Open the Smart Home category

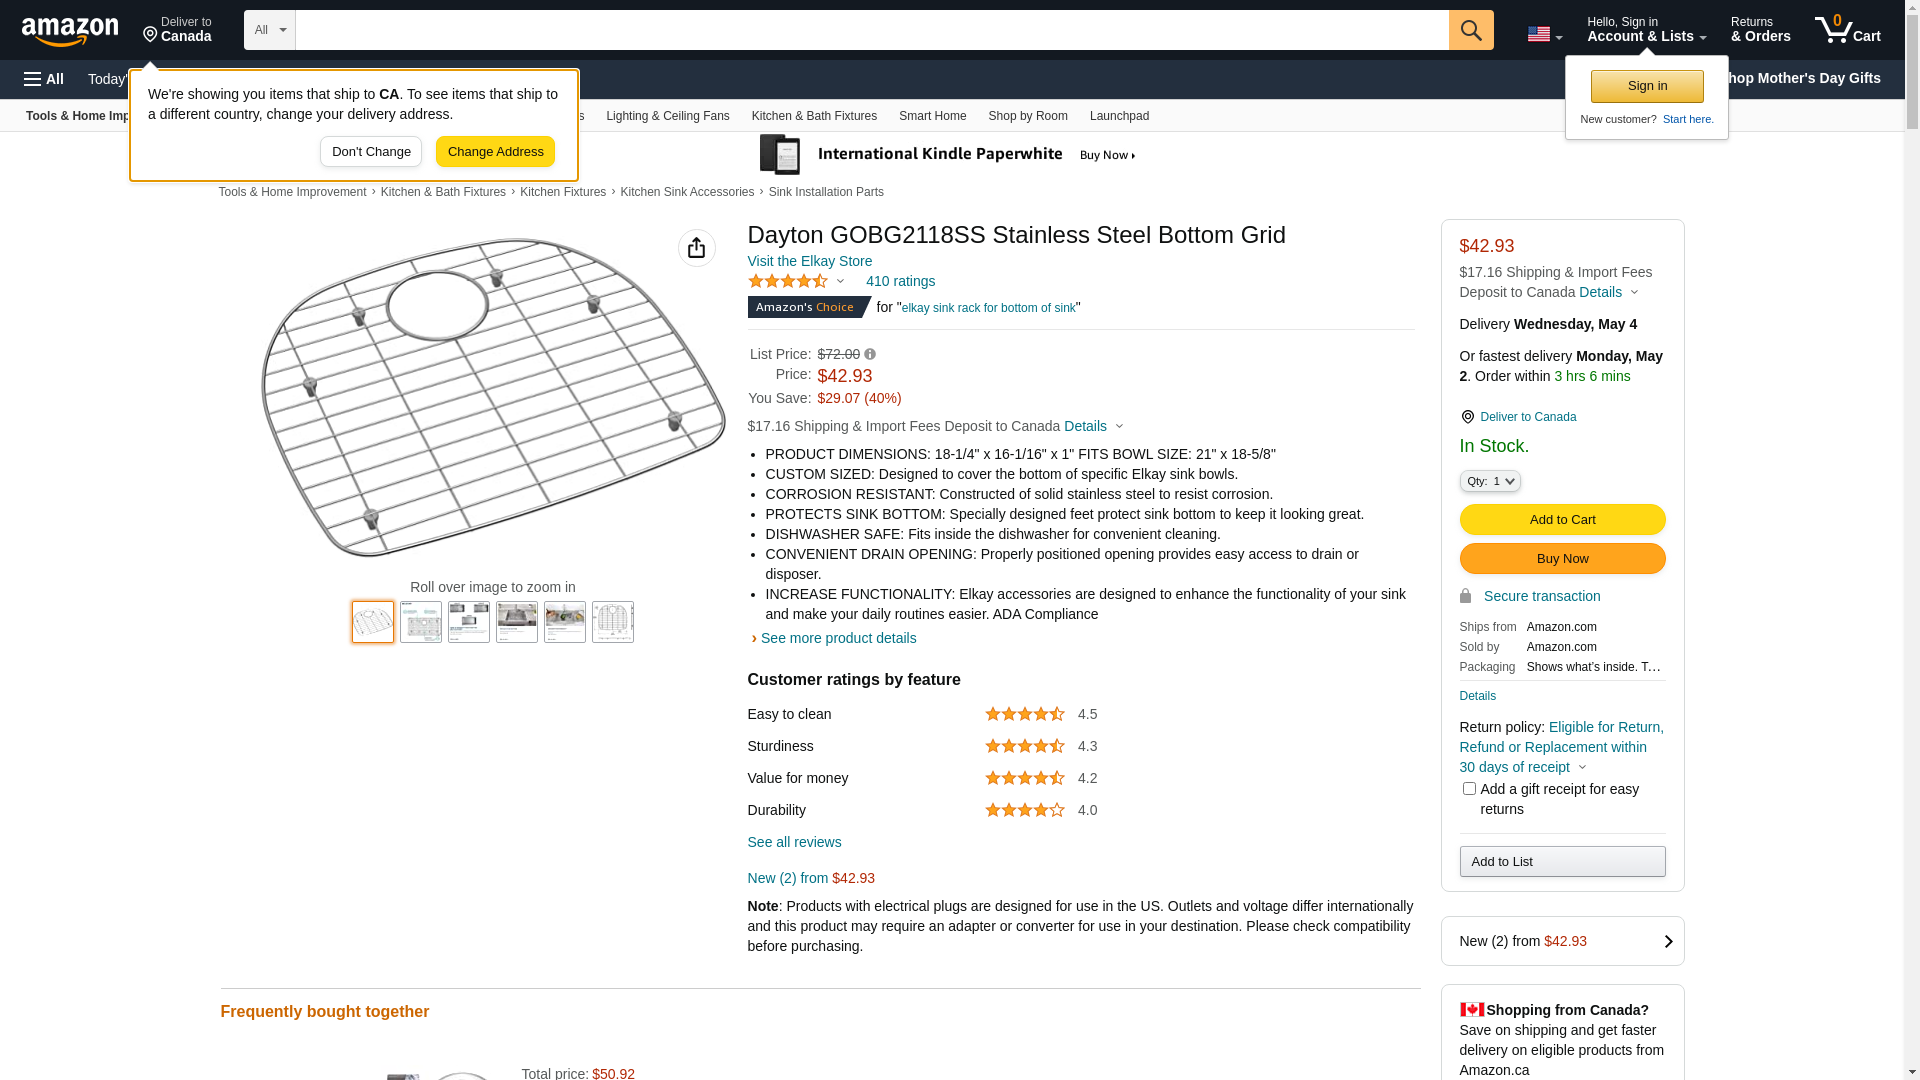(x=932, y=116)
